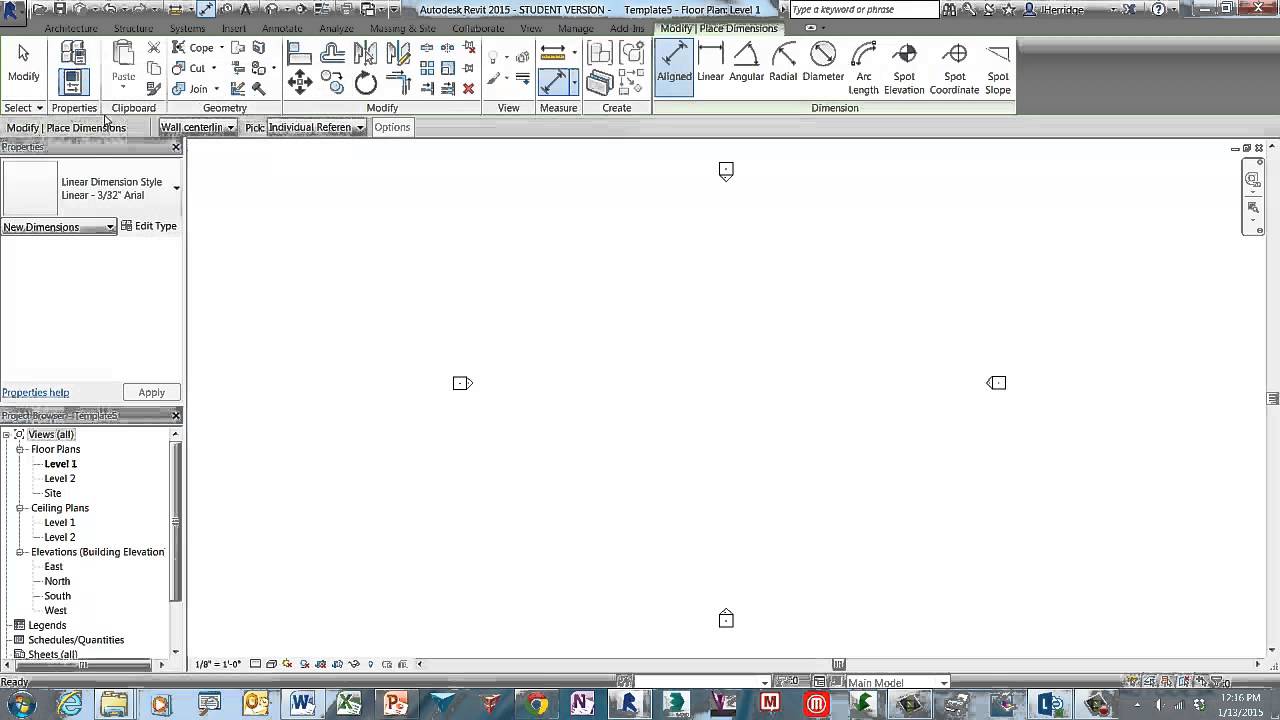Image resolution: width=1280 pixels, height=720 pixels.
Task: Select the Aligned dimension tool
Action: pos(674,68)
